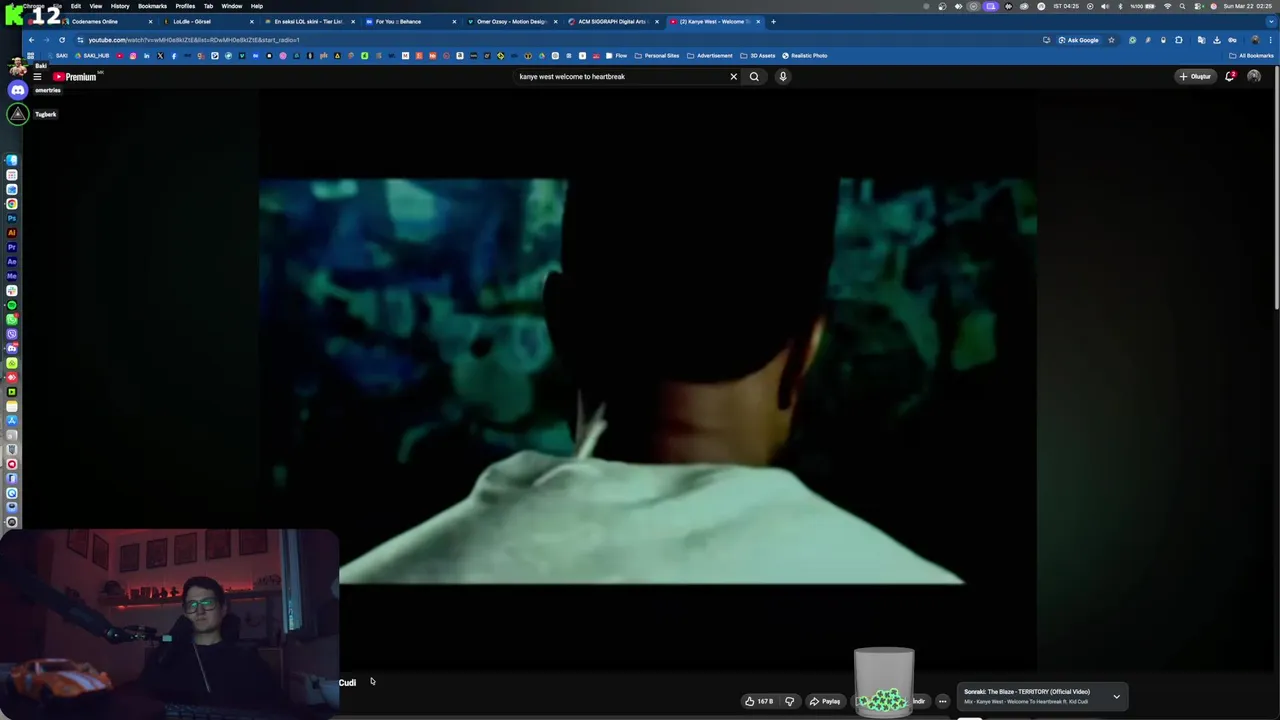
Task: Launch Premiere Pro from the dock
Action: 12,247
